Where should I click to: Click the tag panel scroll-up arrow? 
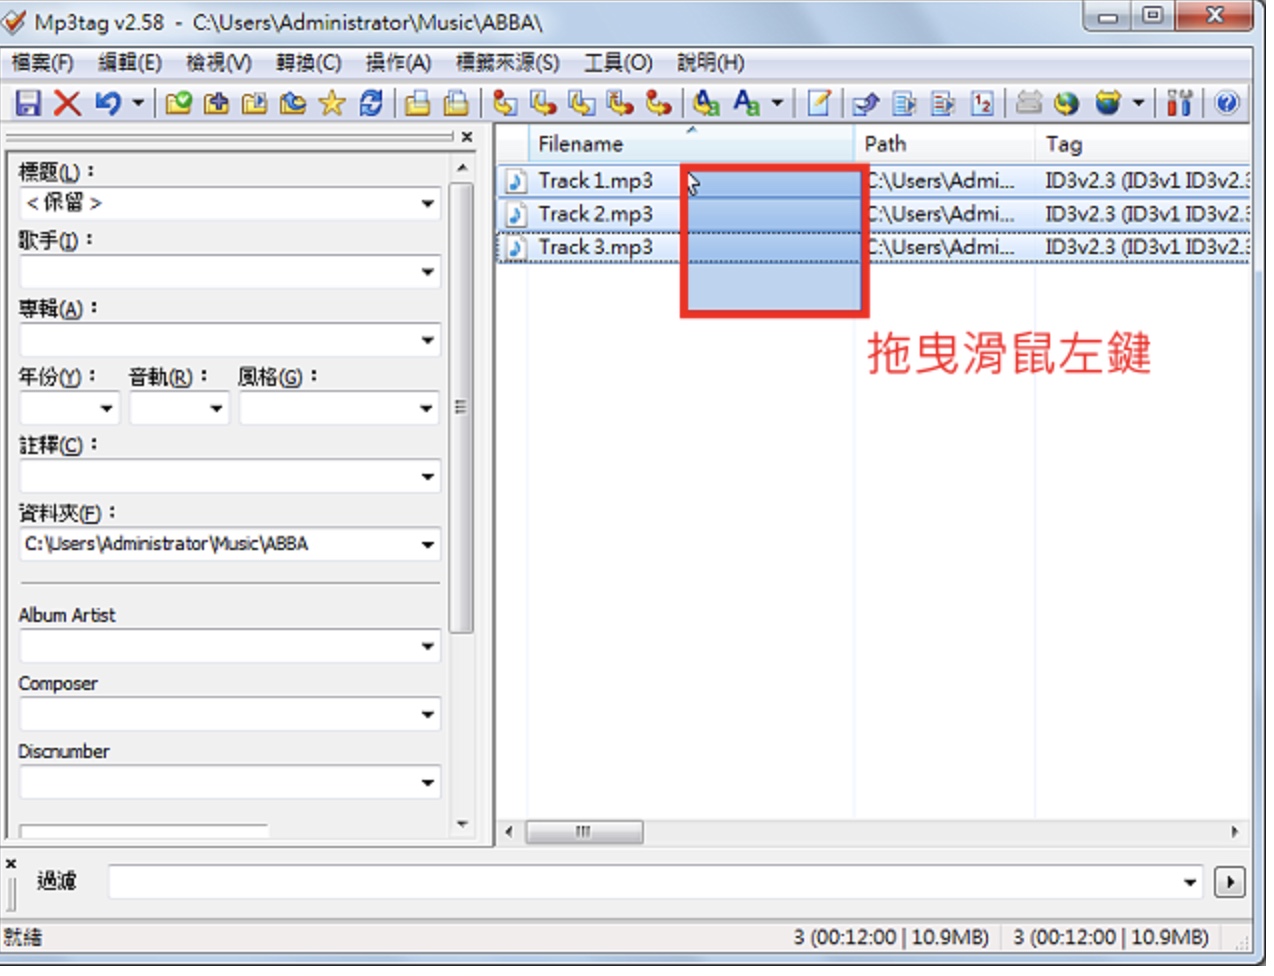point(462,168)
